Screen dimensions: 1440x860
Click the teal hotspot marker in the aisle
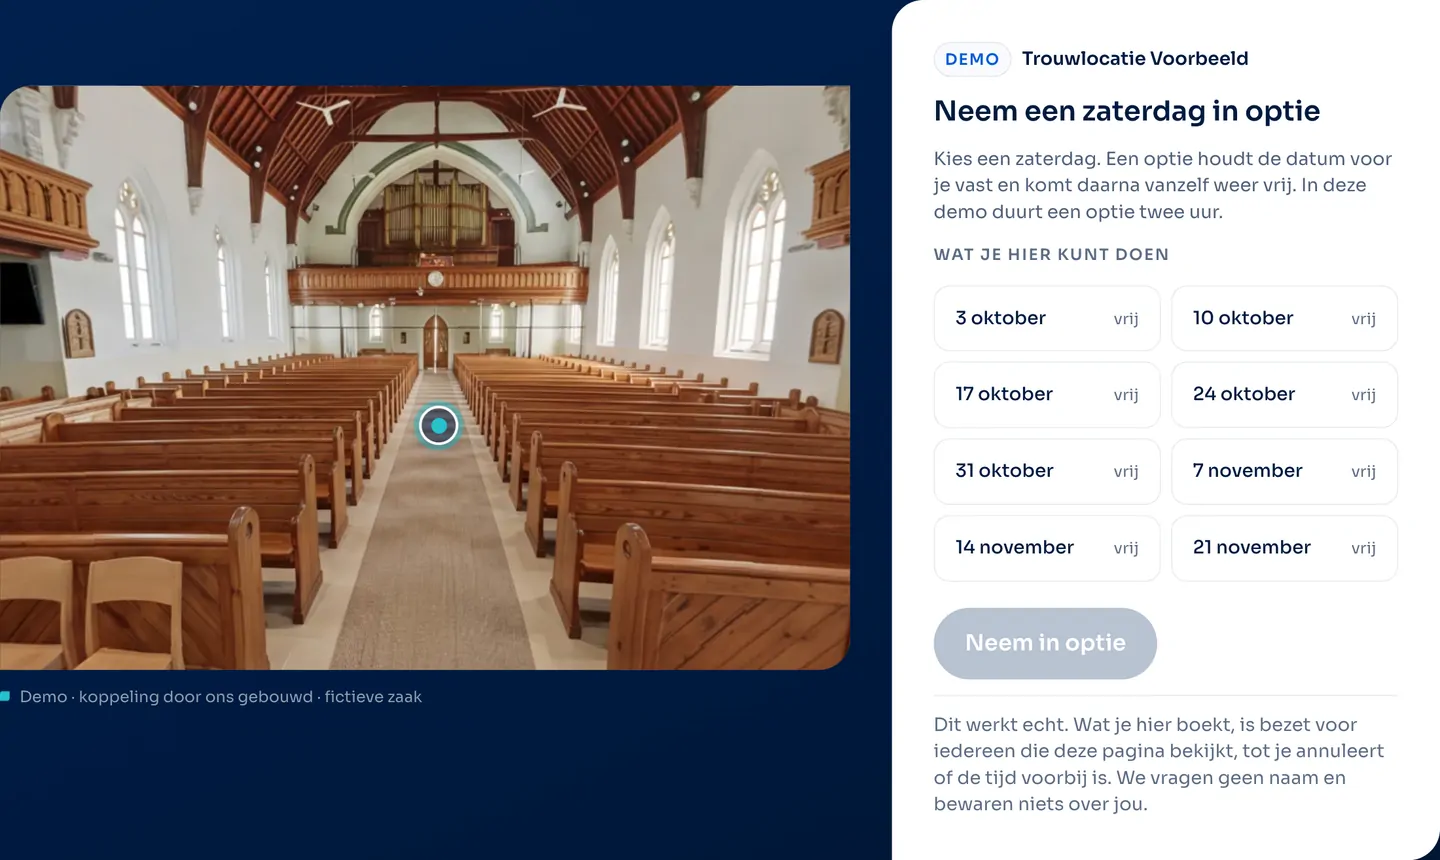(x=438, y=426)
